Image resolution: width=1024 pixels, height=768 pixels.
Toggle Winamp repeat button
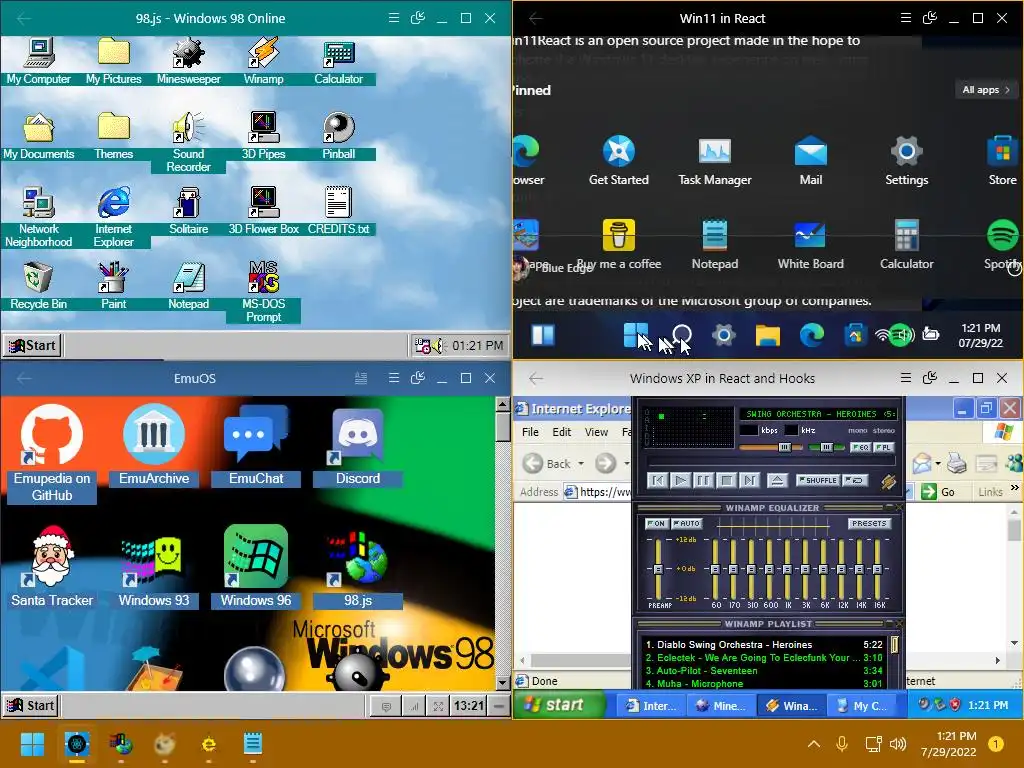pyautogui.click(x=855, y=481)
